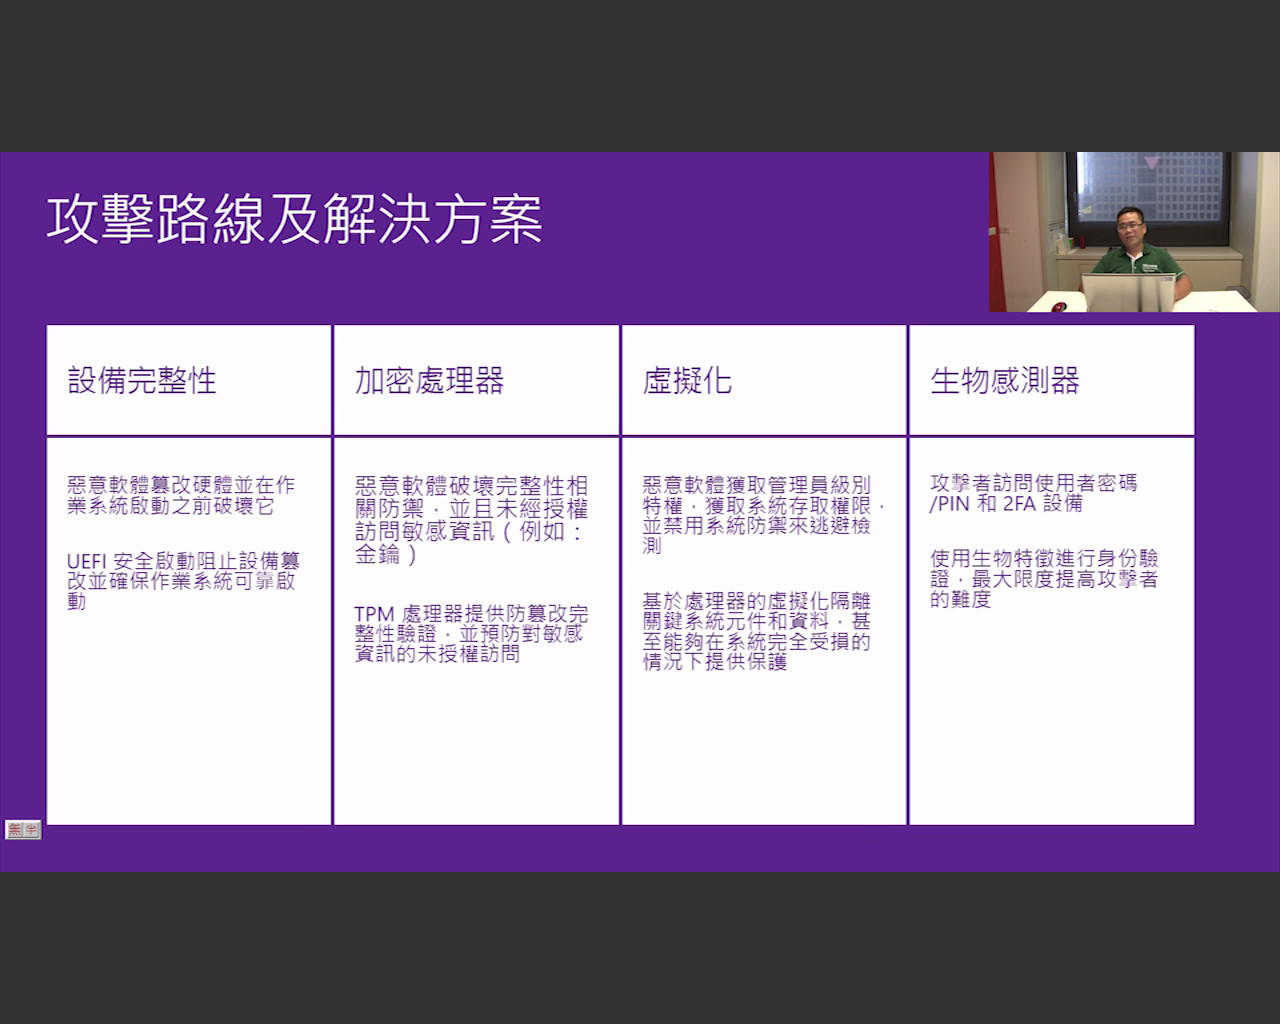Viewport: 1280px width, 1024px height.
Task: Click the paragraph starting with '基於處理器的虛擬化'
Action: click(757, 631)
